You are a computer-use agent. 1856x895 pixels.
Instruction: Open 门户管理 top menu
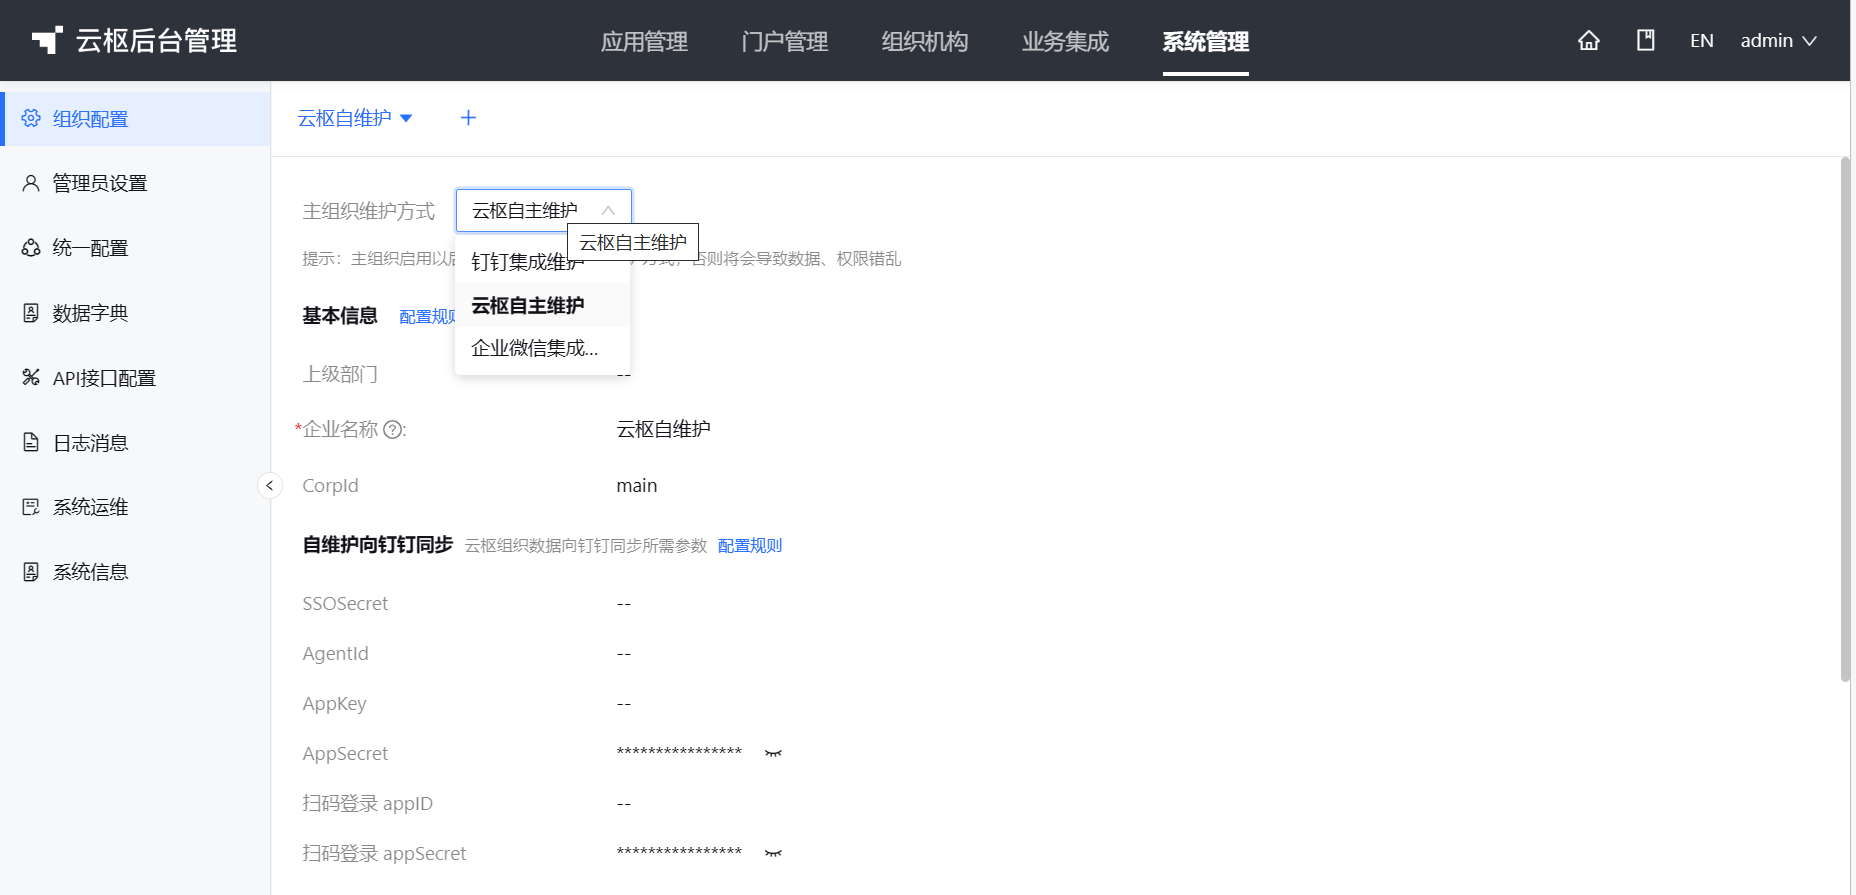pyautogui.click(x=785, y=41)
